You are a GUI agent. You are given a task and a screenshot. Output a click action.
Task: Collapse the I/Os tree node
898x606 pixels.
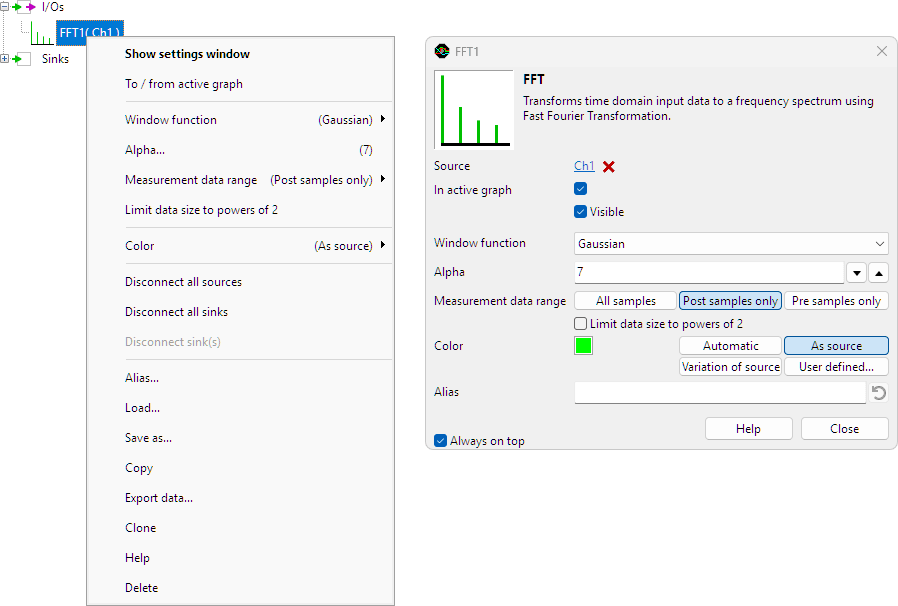(x=4, y=7)
